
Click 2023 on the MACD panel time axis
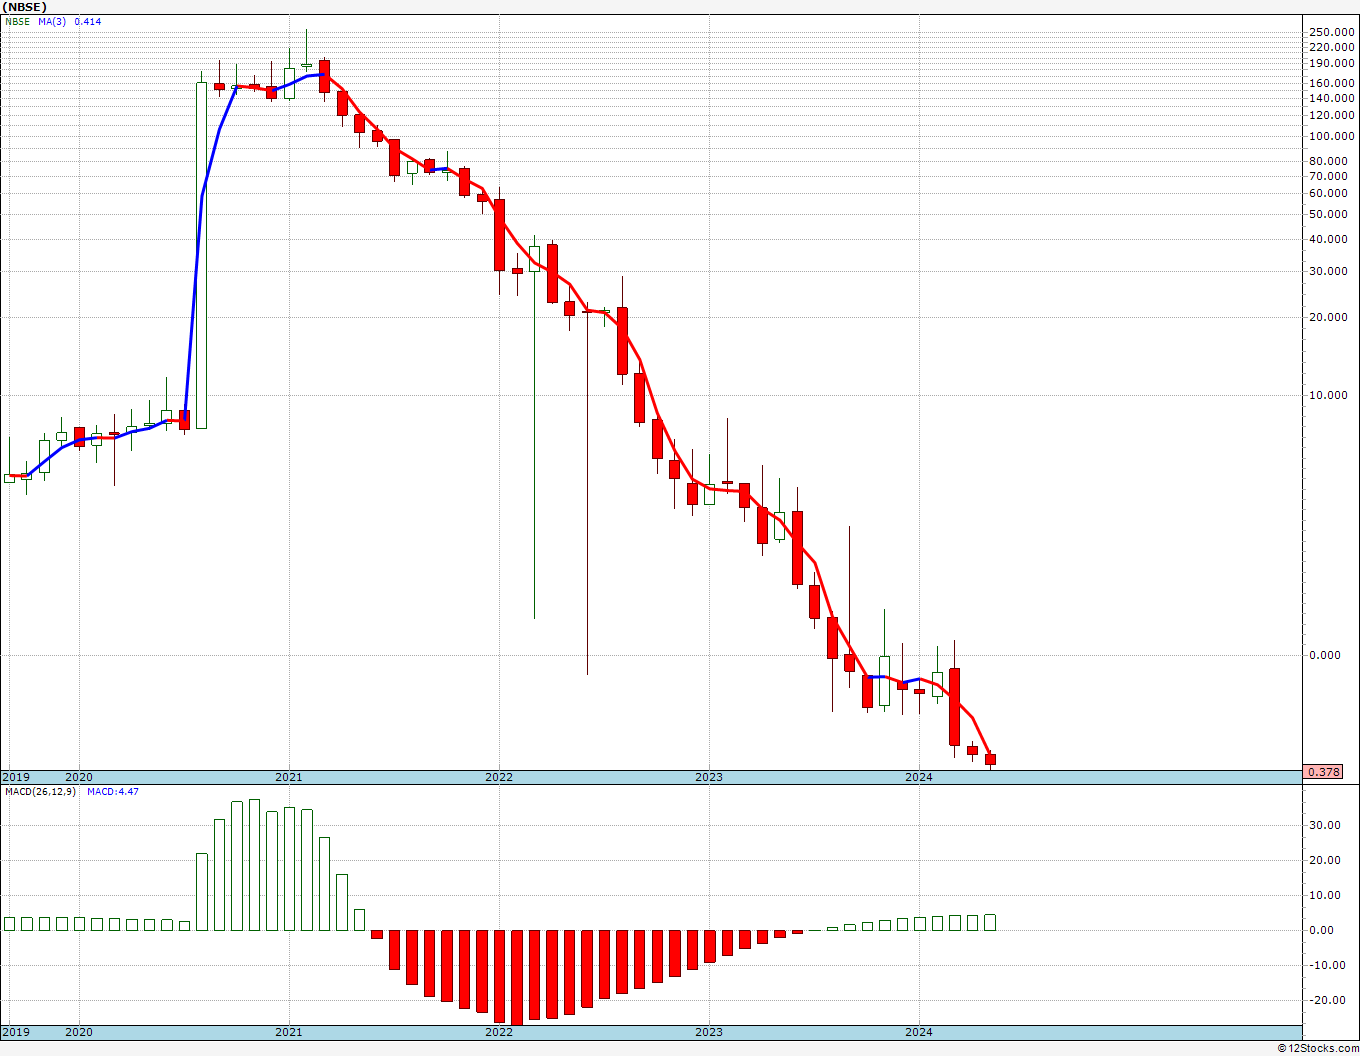[x=708, y=1031]
